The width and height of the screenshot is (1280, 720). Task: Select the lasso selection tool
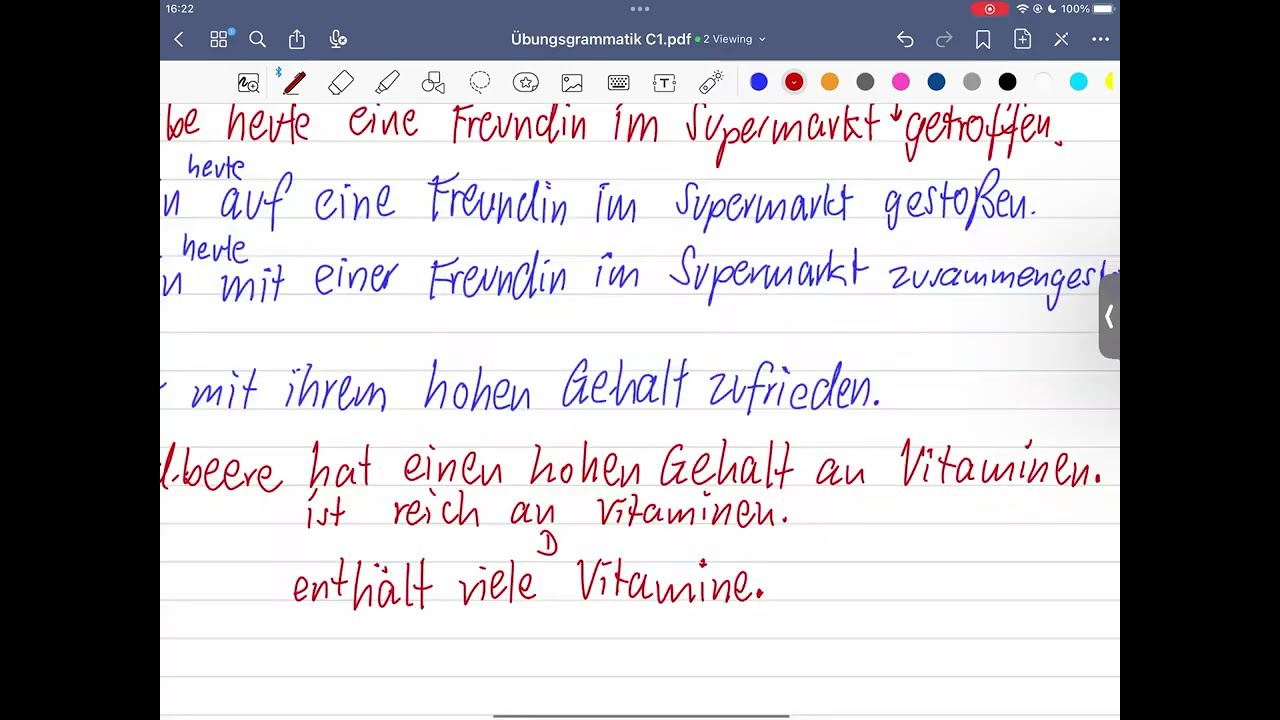tap(480, 82)
